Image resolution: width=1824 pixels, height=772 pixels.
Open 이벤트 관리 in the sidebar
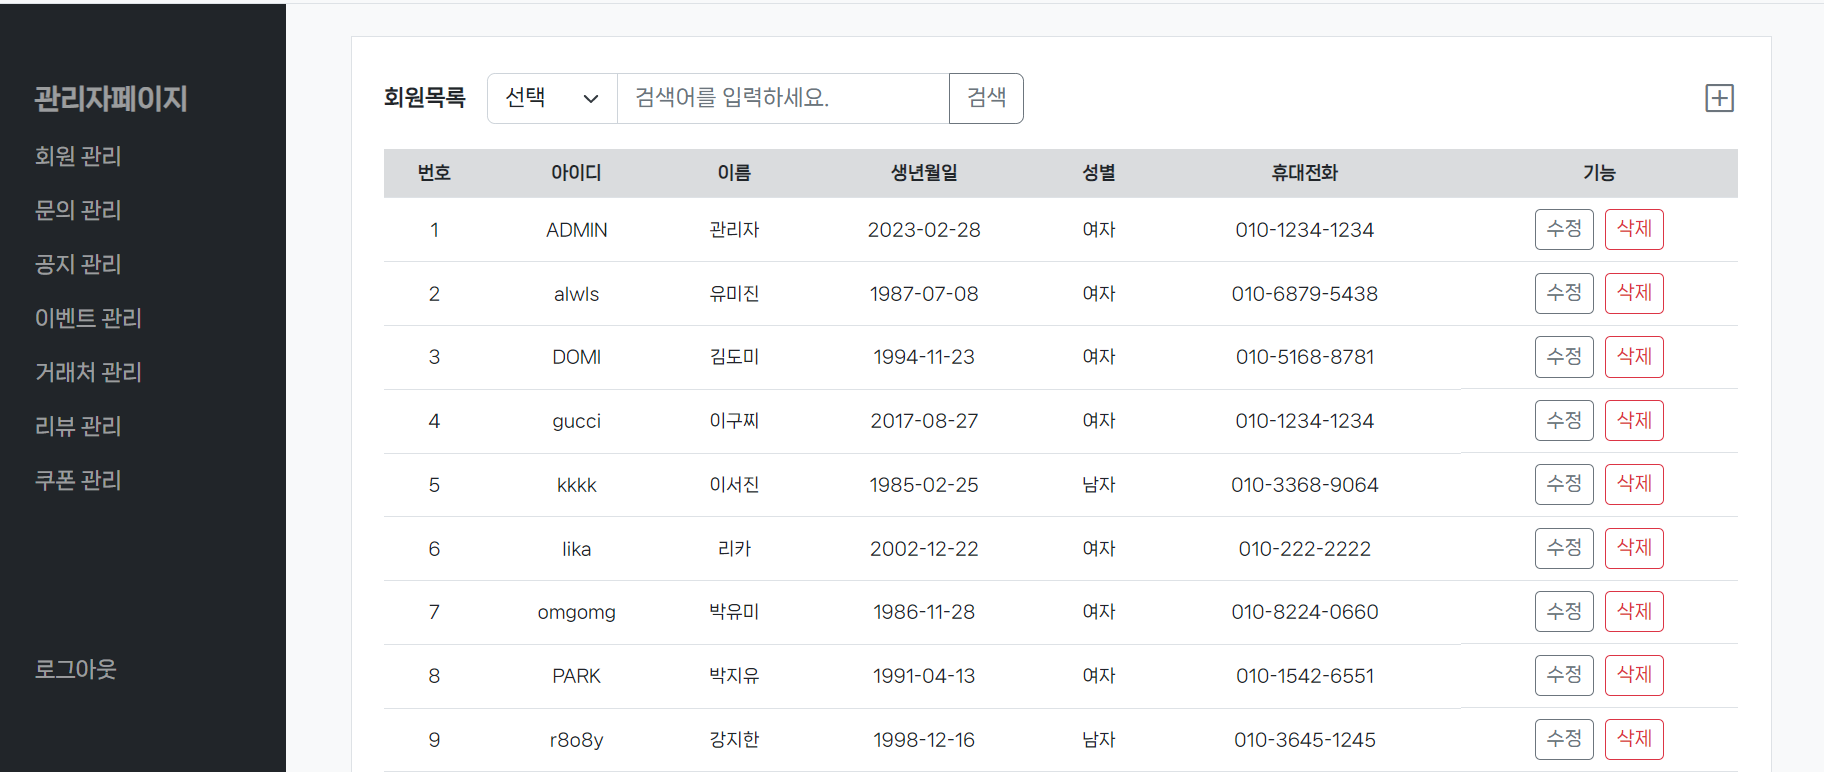click(88, 318)
